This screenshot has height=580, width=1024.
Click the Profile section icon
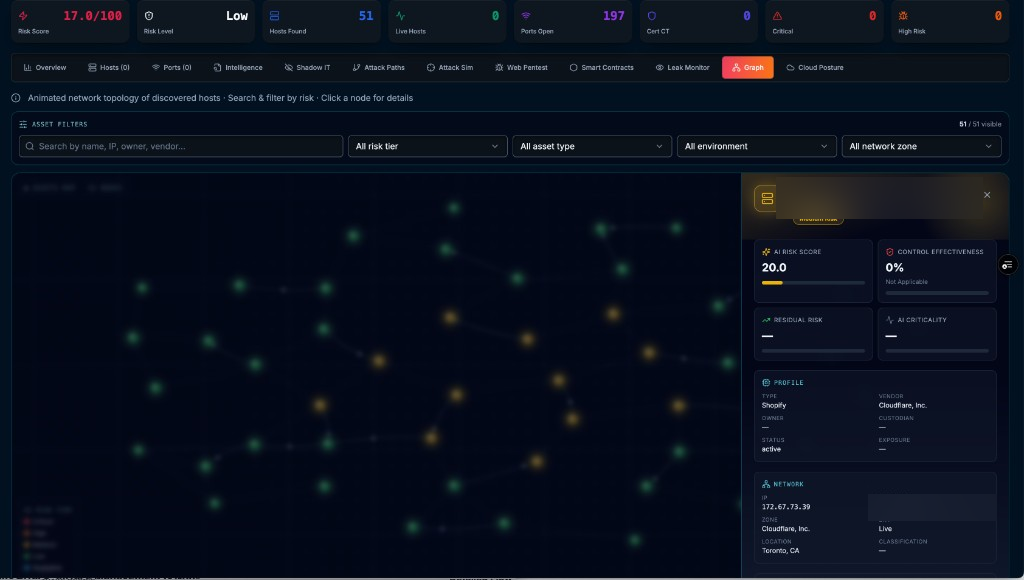coord(766,383)
